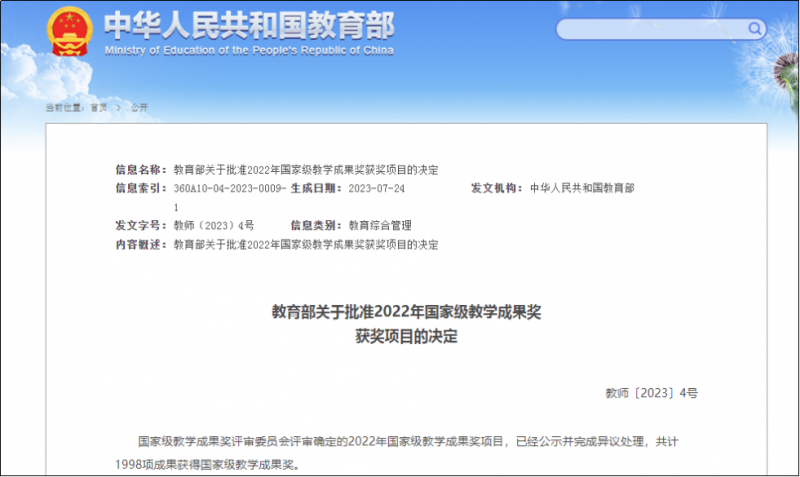Click the 中华人民共和国教育部 site title
The width and height of the screenshot is (800, 477).
click(x=249, y=25)
